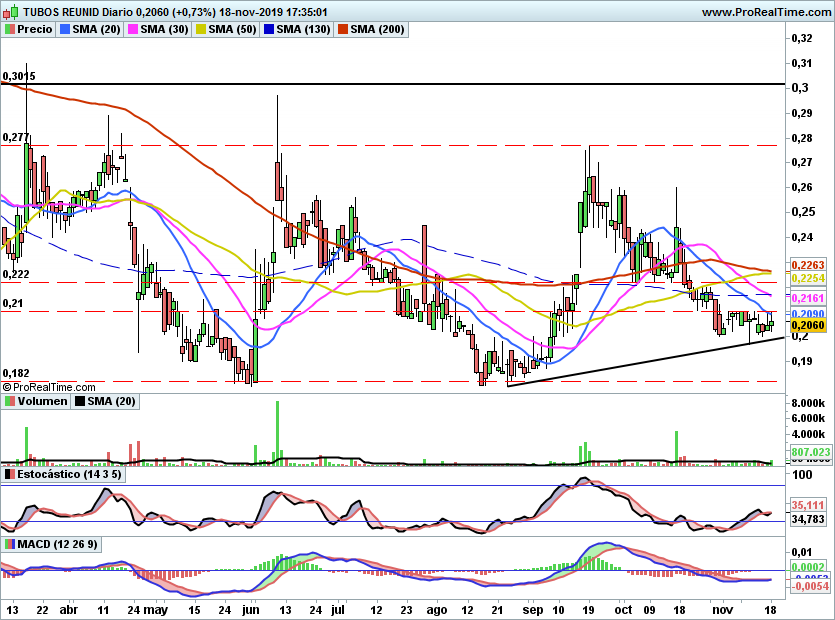
Task: Open the SMA (130) legend label
Action: pyautogui.click(x=302, y=30)
